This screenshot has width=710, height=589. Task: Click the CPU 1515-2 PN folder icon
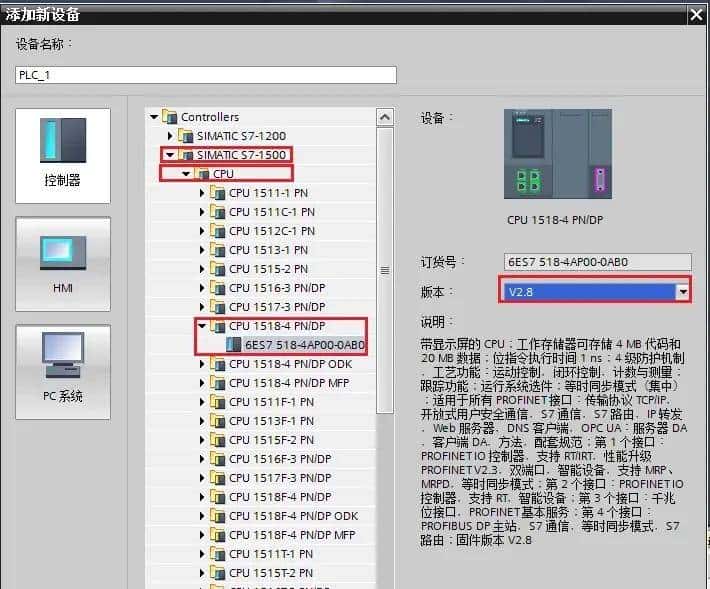[x=218, y=269]
